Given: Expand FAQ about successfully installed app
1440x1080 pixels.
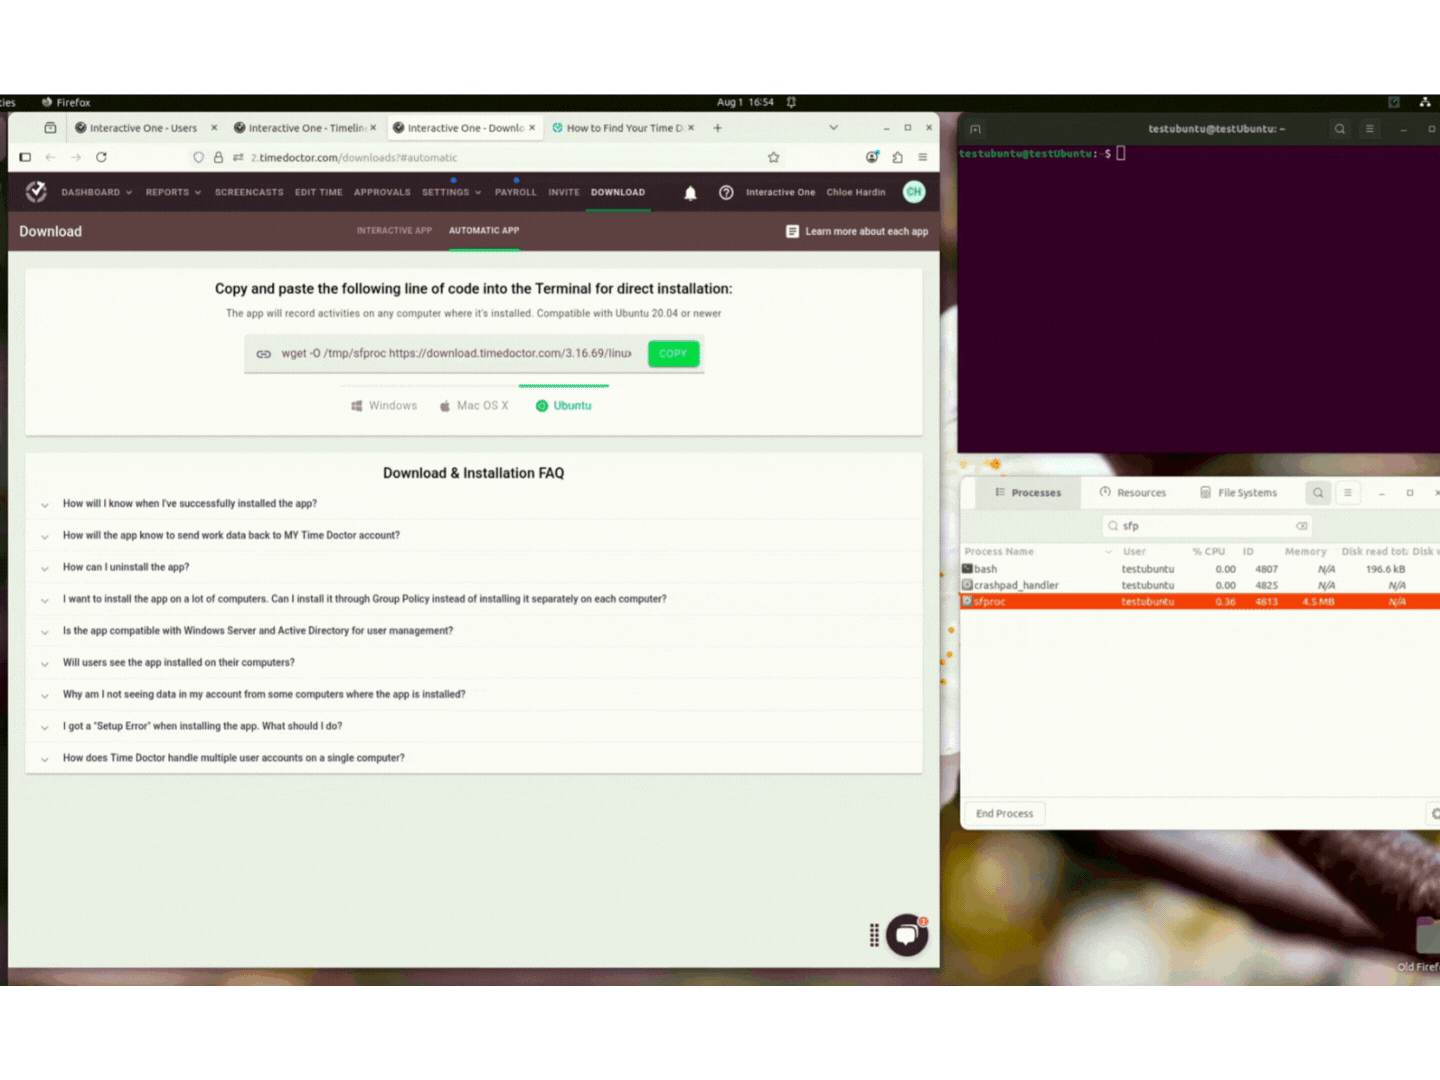Looking at the screenshot, I should point(473,504).
